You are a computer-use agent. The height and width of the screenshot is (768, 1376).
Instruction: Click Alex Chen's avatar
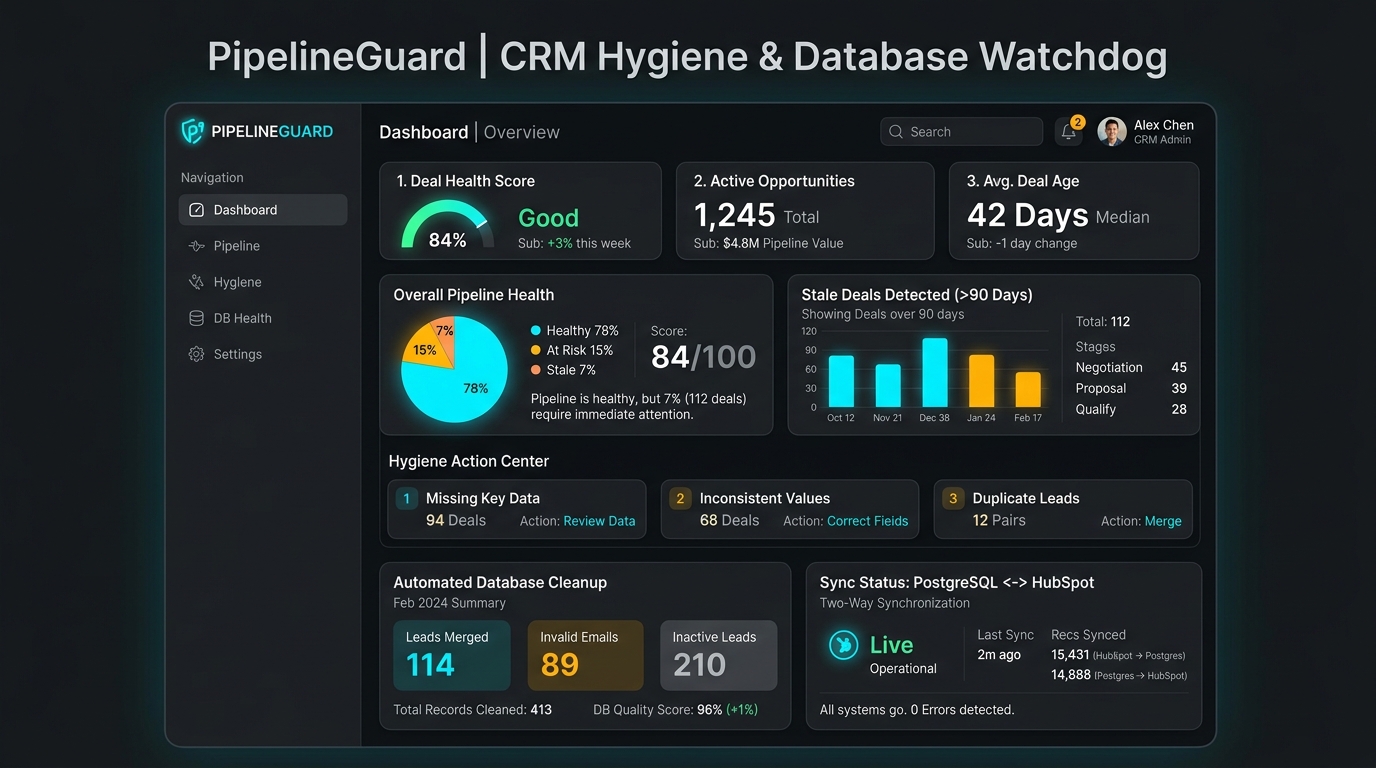pyautogui.click(x=1112, y=132)
